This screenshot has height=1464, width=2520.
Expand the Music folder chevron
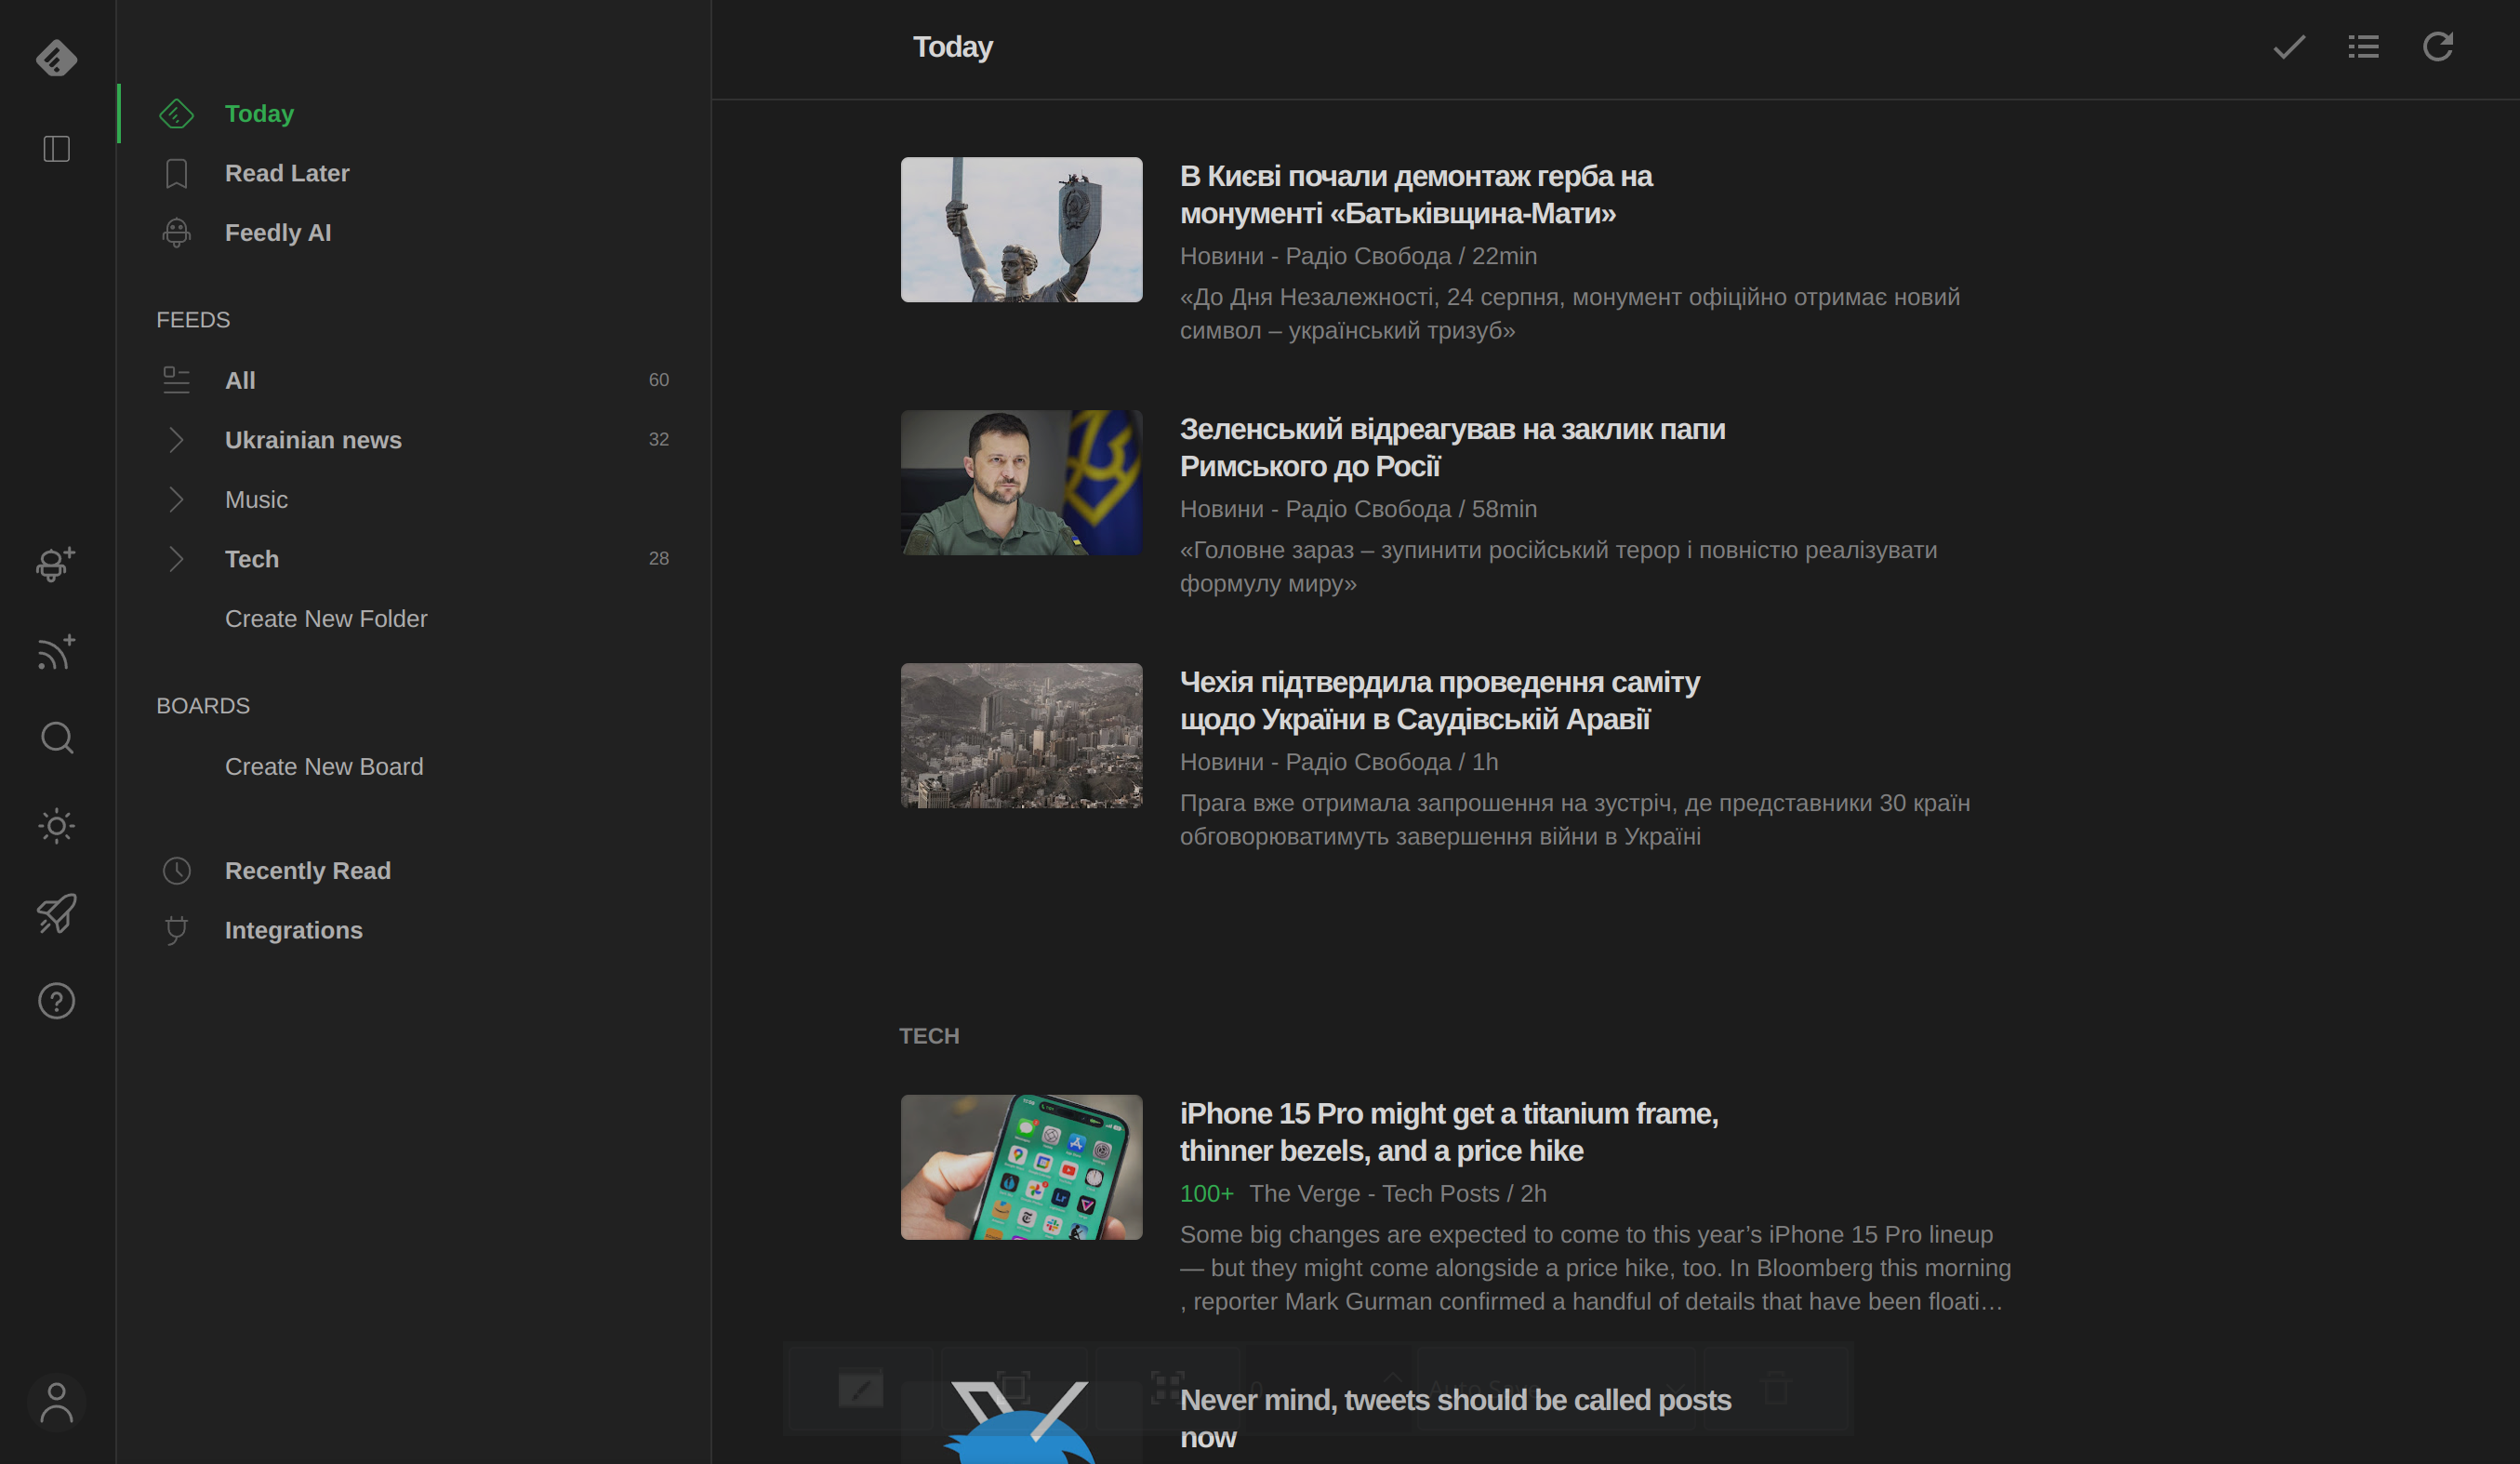click(x=176, y=499)
